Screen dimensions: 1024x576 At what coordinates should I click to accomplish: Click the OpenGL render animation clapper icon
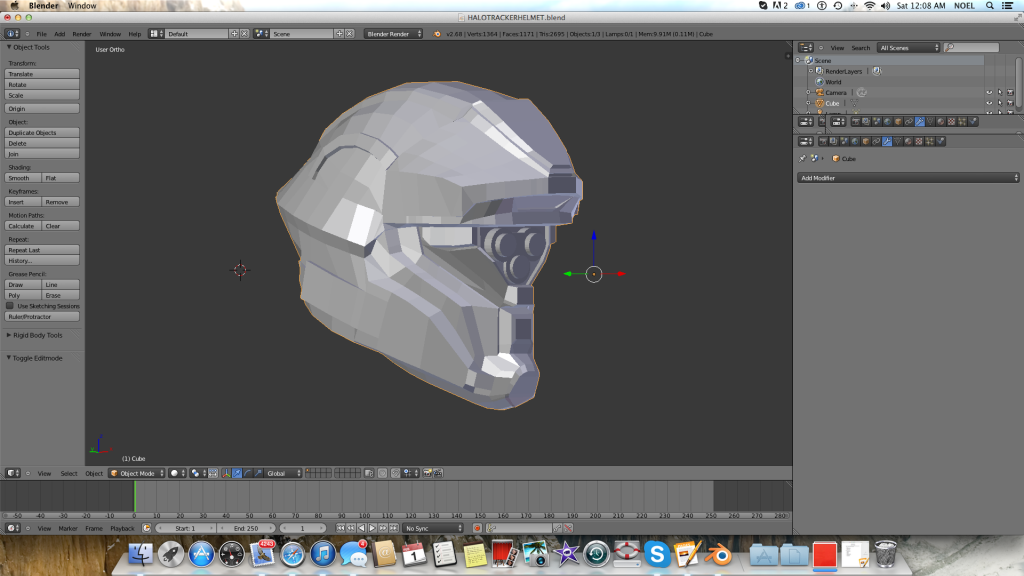coord(438,473)
